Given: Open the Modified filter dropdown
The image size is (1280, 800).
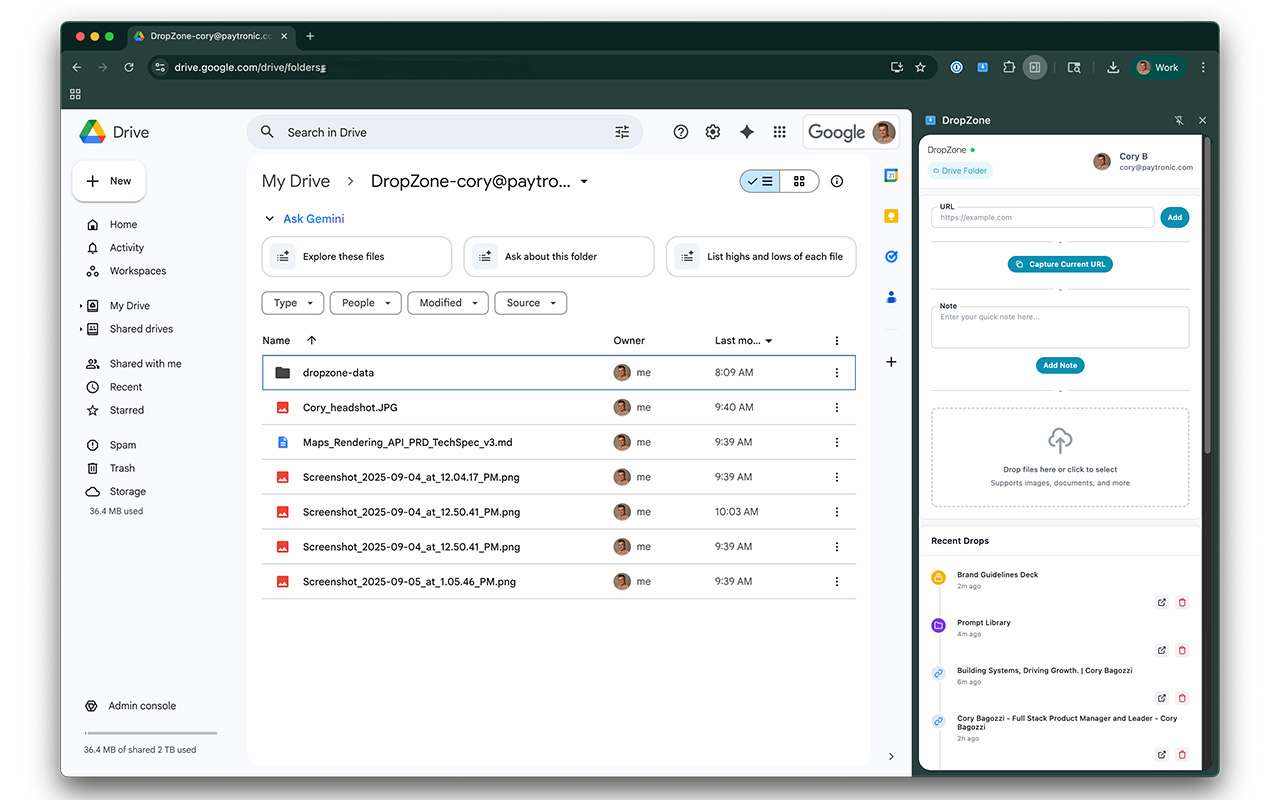Looking at the screenshot, I should tap(448, 303).
